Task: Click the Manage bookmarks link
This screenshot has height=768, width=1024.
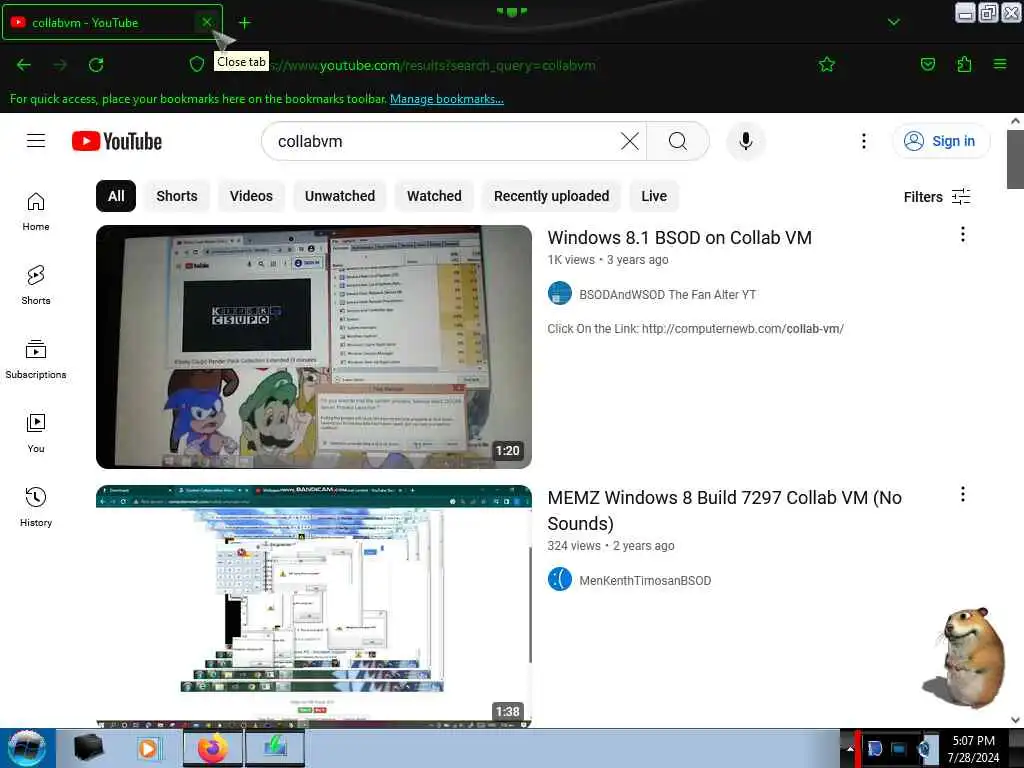Action: pos(447,99)
